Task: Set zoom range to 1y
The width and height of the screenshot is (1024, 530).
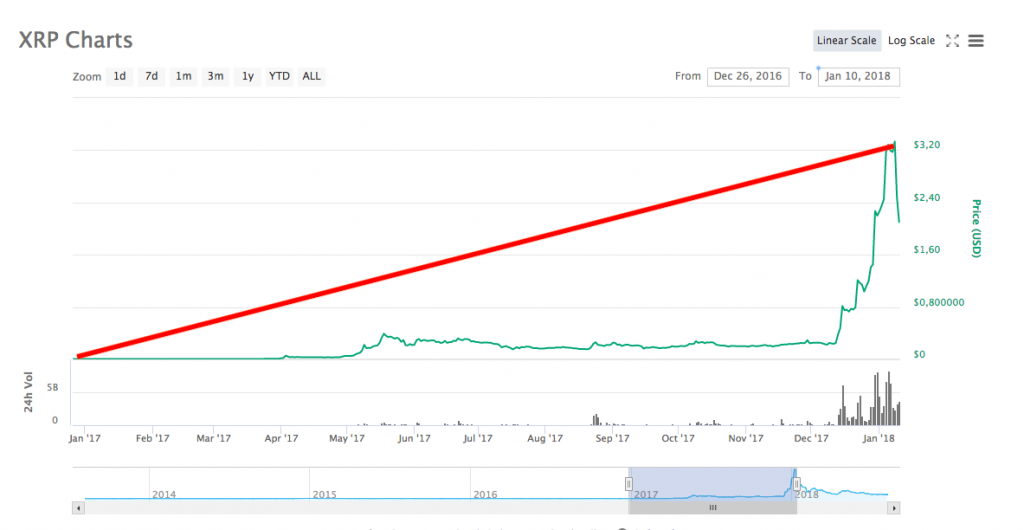Action: 248,76
